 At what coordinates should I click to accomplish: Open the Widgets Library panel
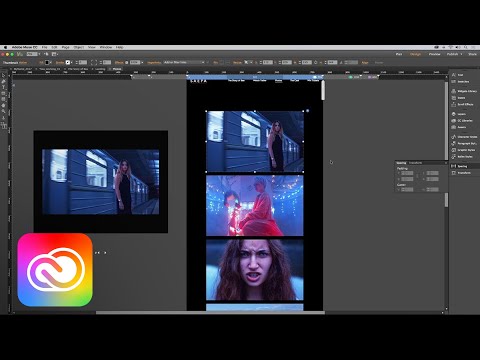click(x=464, y=91)
